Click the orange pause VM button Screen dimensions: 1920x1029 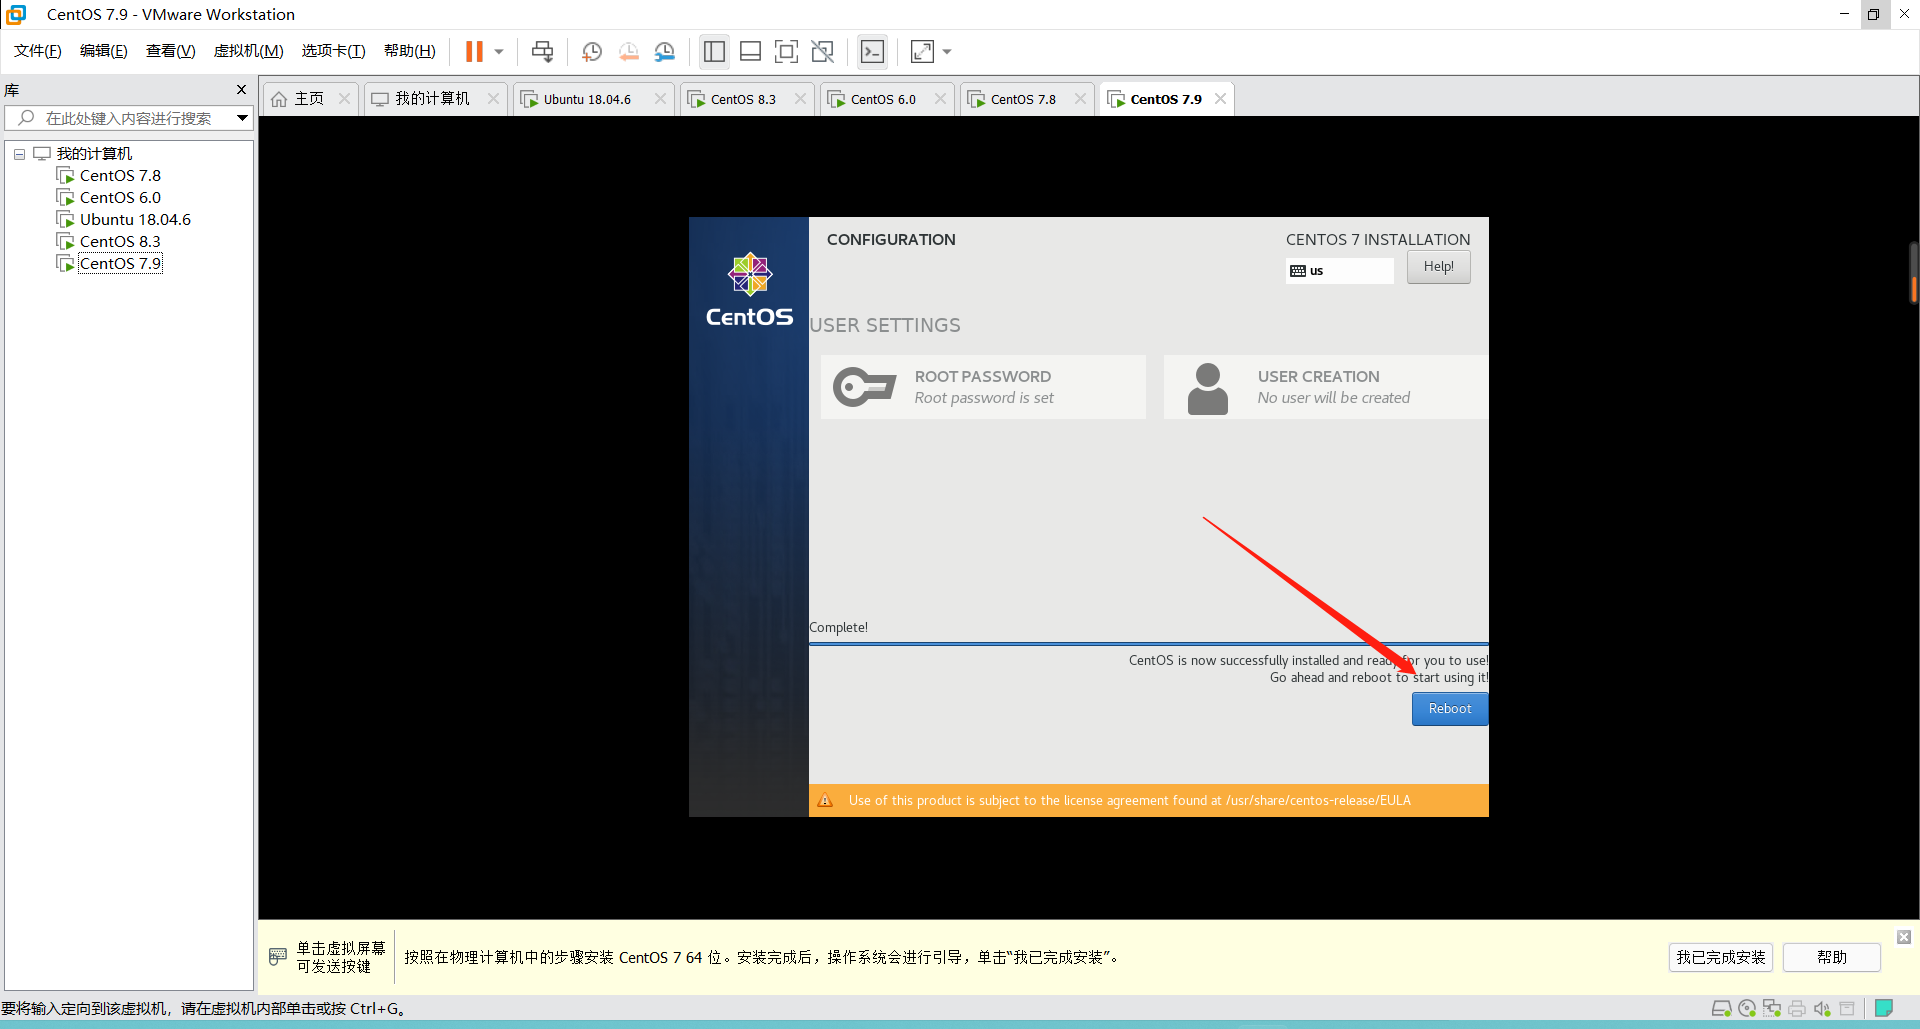(474, 51)
